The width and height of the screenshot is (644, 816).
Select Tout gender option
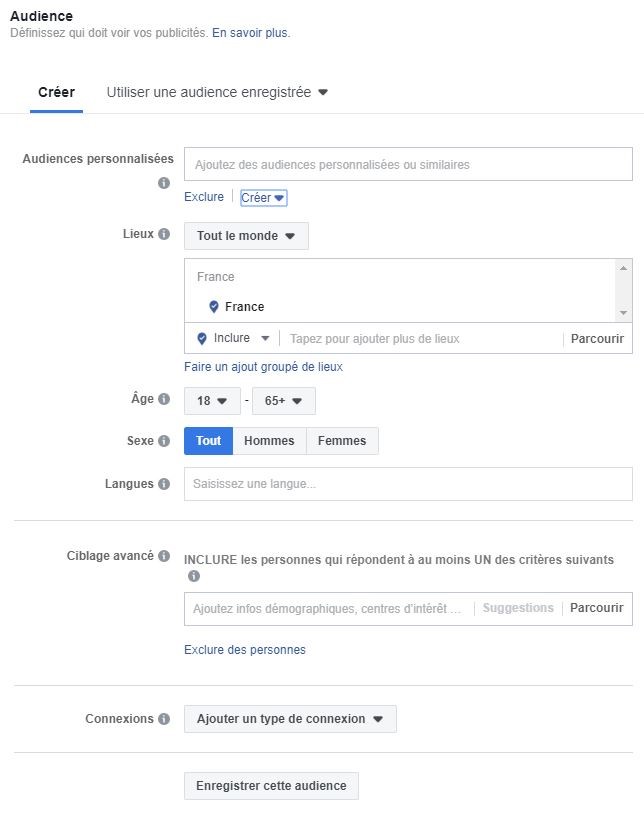208,441
